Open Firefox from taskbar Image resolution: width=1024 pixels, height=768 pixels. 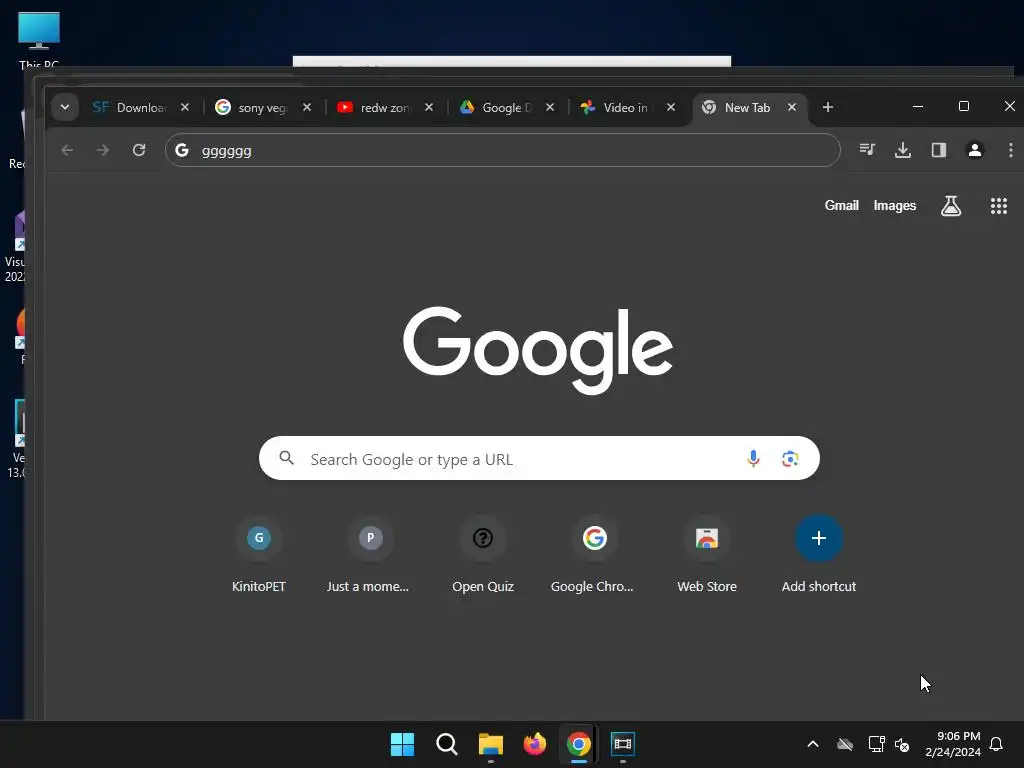click(x=535, y=744)
